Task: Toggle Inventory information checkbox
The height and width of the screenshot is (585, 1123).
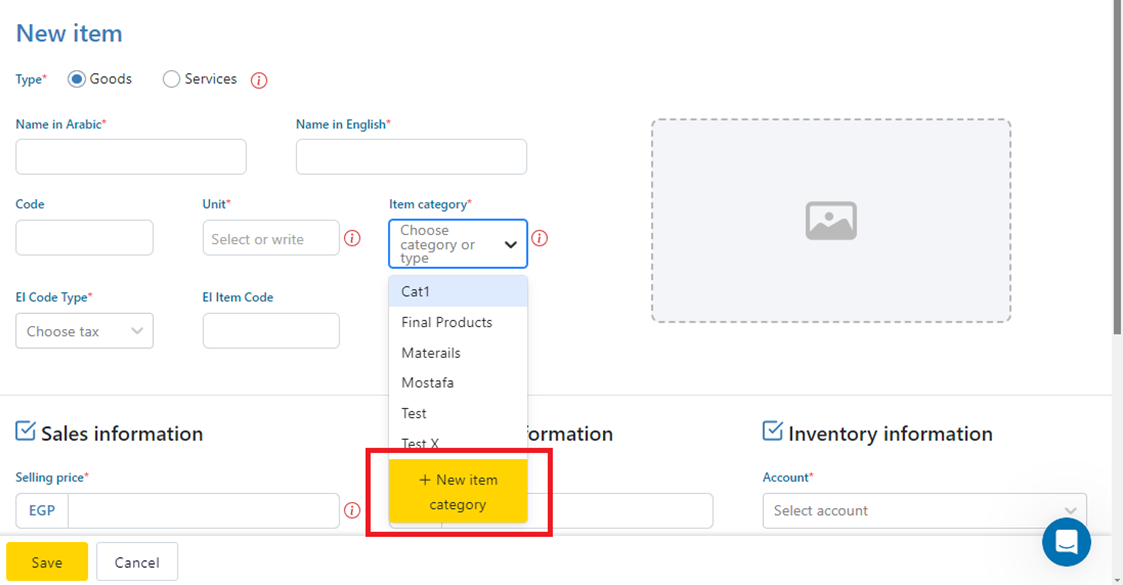Action: 772,431
